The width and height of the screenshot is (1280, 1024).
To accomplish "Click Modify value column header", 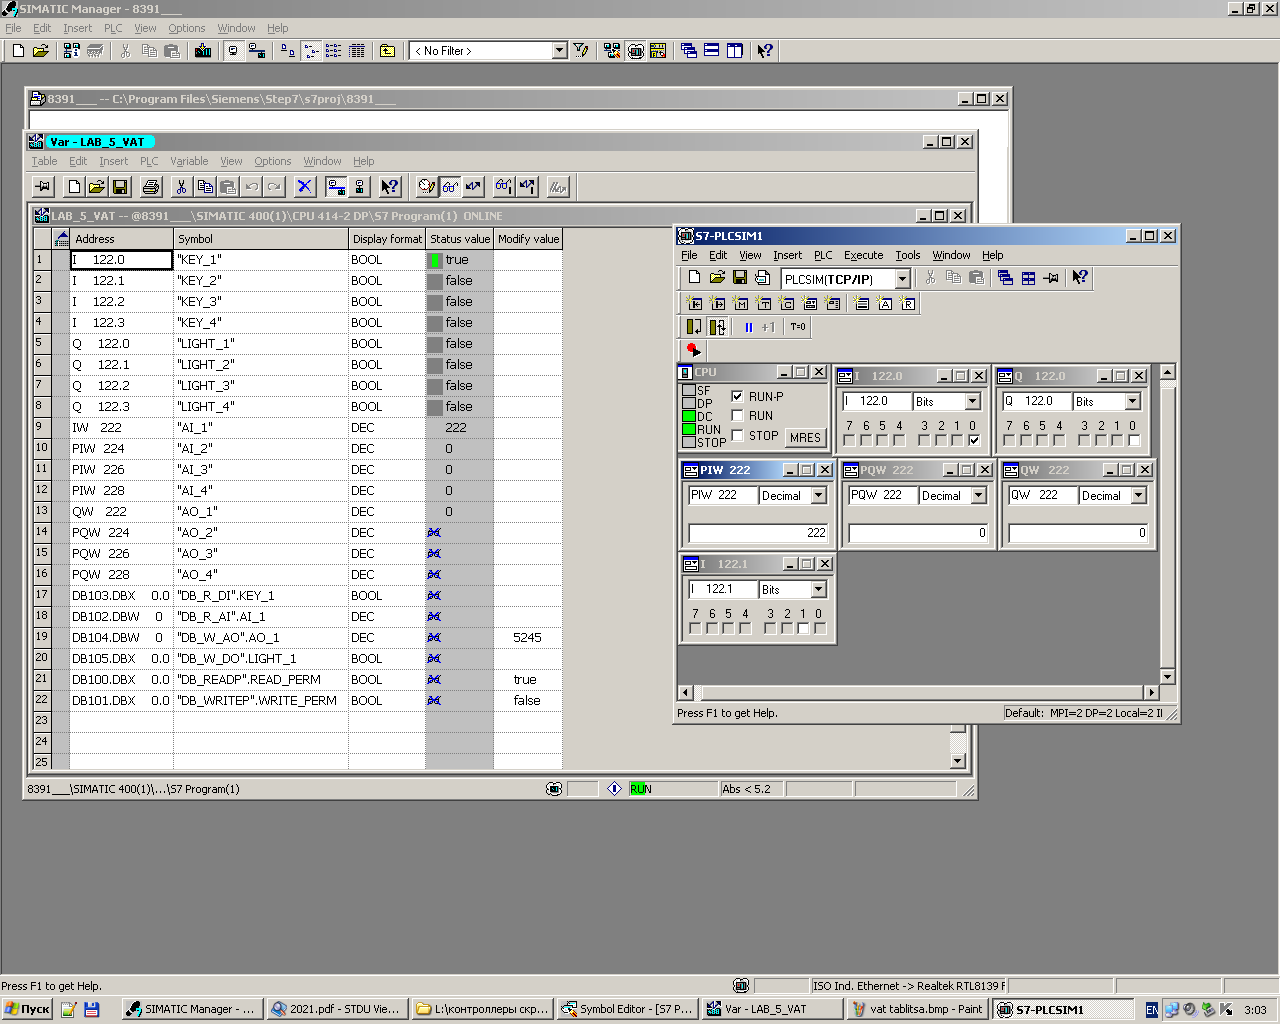I will click(528, 239).
